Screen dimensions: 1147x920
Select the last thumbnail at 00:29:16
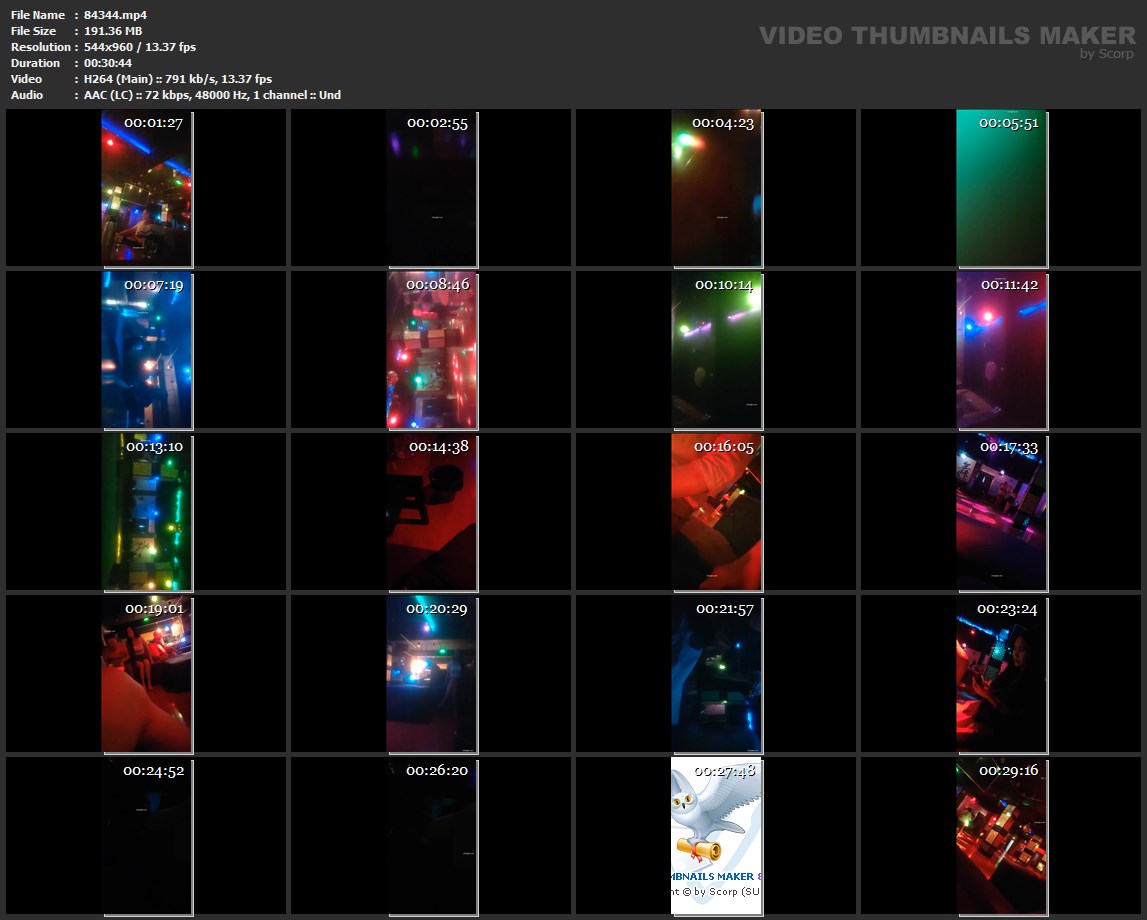(1001, 836)
